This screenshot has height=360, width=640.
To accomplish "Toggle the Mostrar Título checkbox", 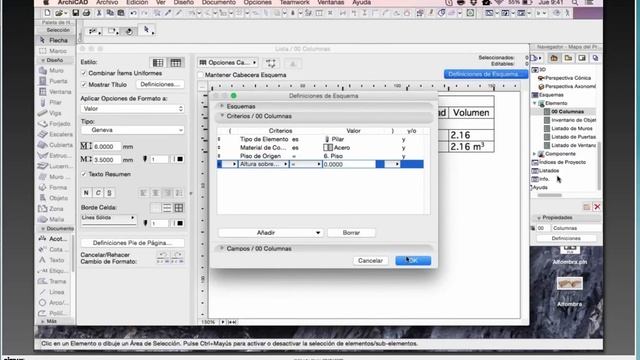I will pyautogui.click(x=84, y=84).
